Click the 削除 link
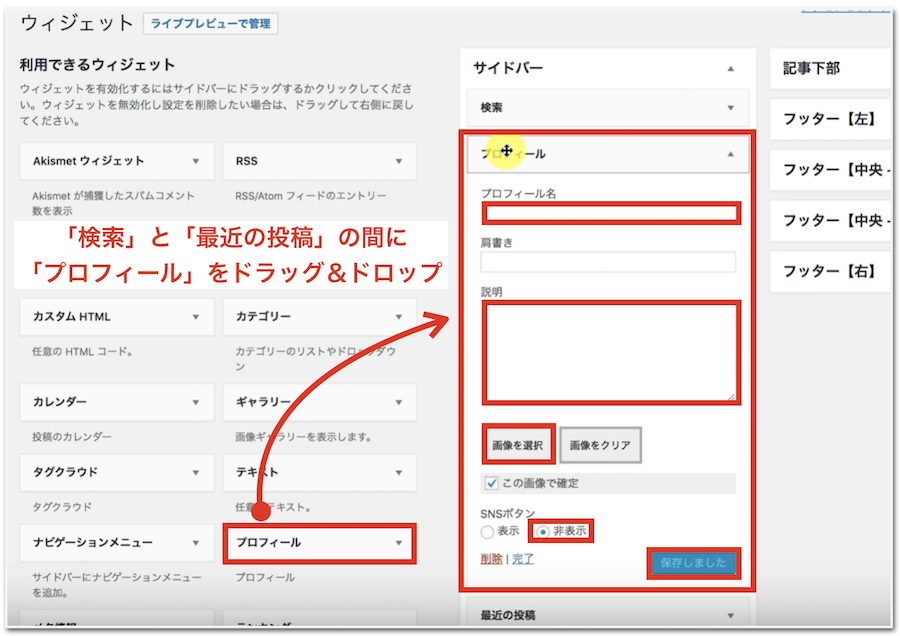Viewport: 900px width, 636px height. click(491, 560)
